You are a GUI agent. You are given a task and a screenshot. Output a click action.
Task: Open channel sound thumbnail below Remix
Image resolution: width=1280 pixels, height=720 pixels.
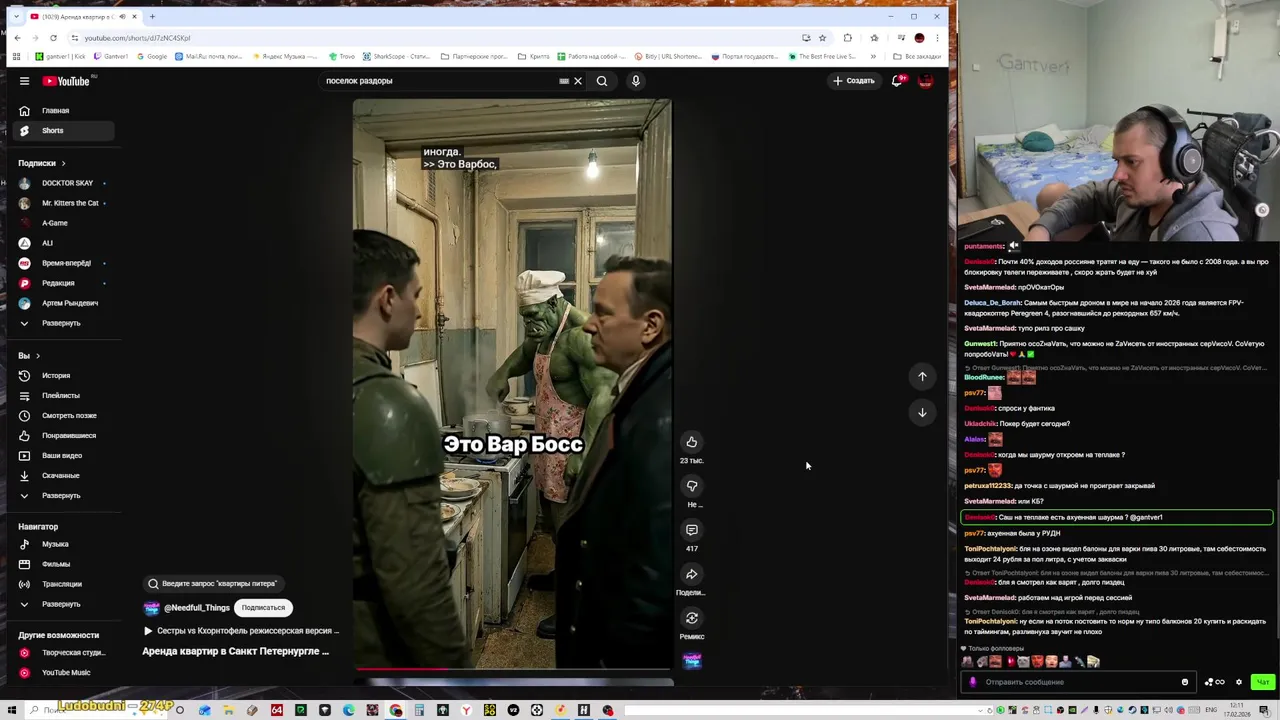coord(692,660)
